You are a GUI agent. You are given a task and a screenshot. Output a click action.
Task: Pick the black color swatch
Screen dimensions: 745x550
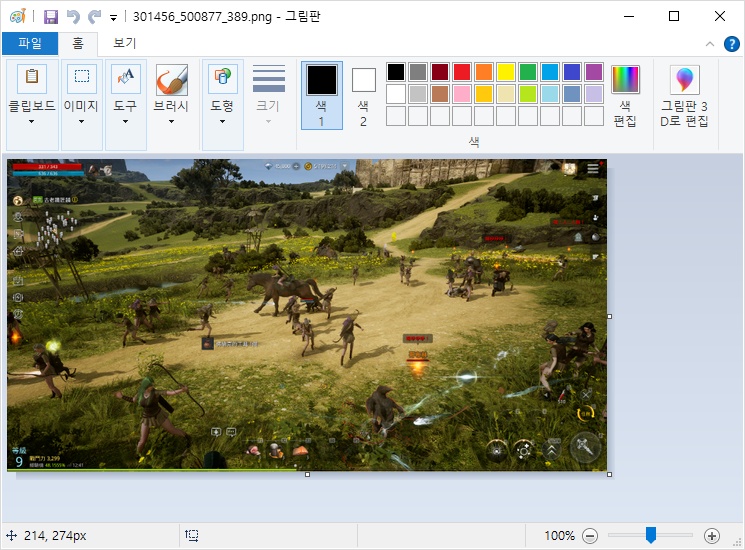click(396, 72)
